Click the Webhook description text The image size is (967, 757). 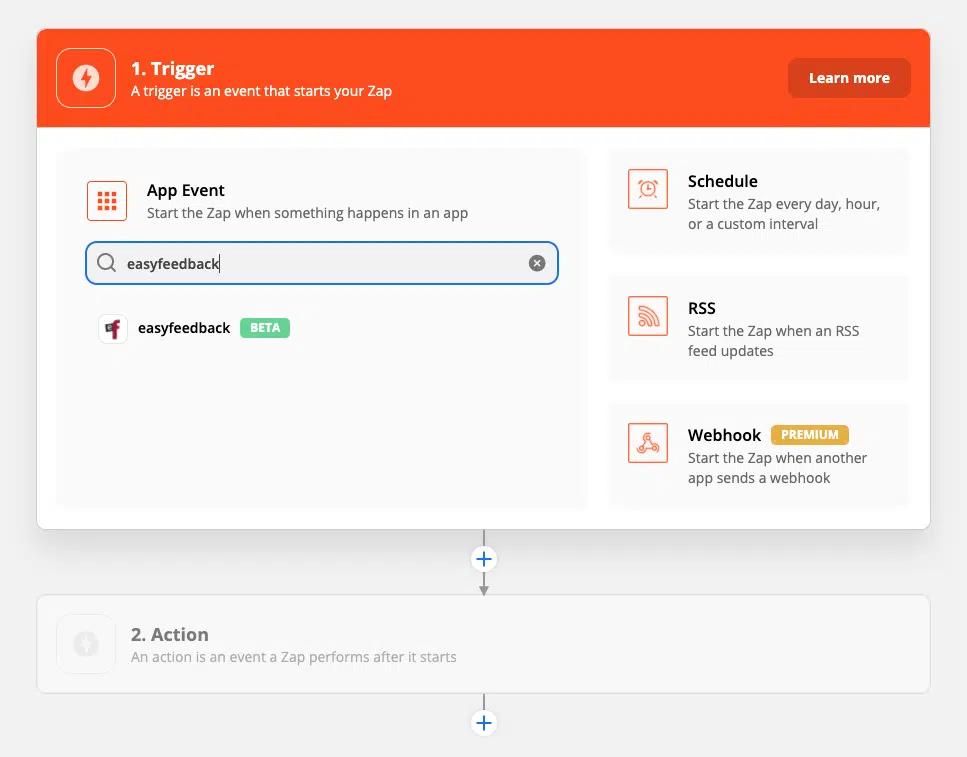(777, 468)
